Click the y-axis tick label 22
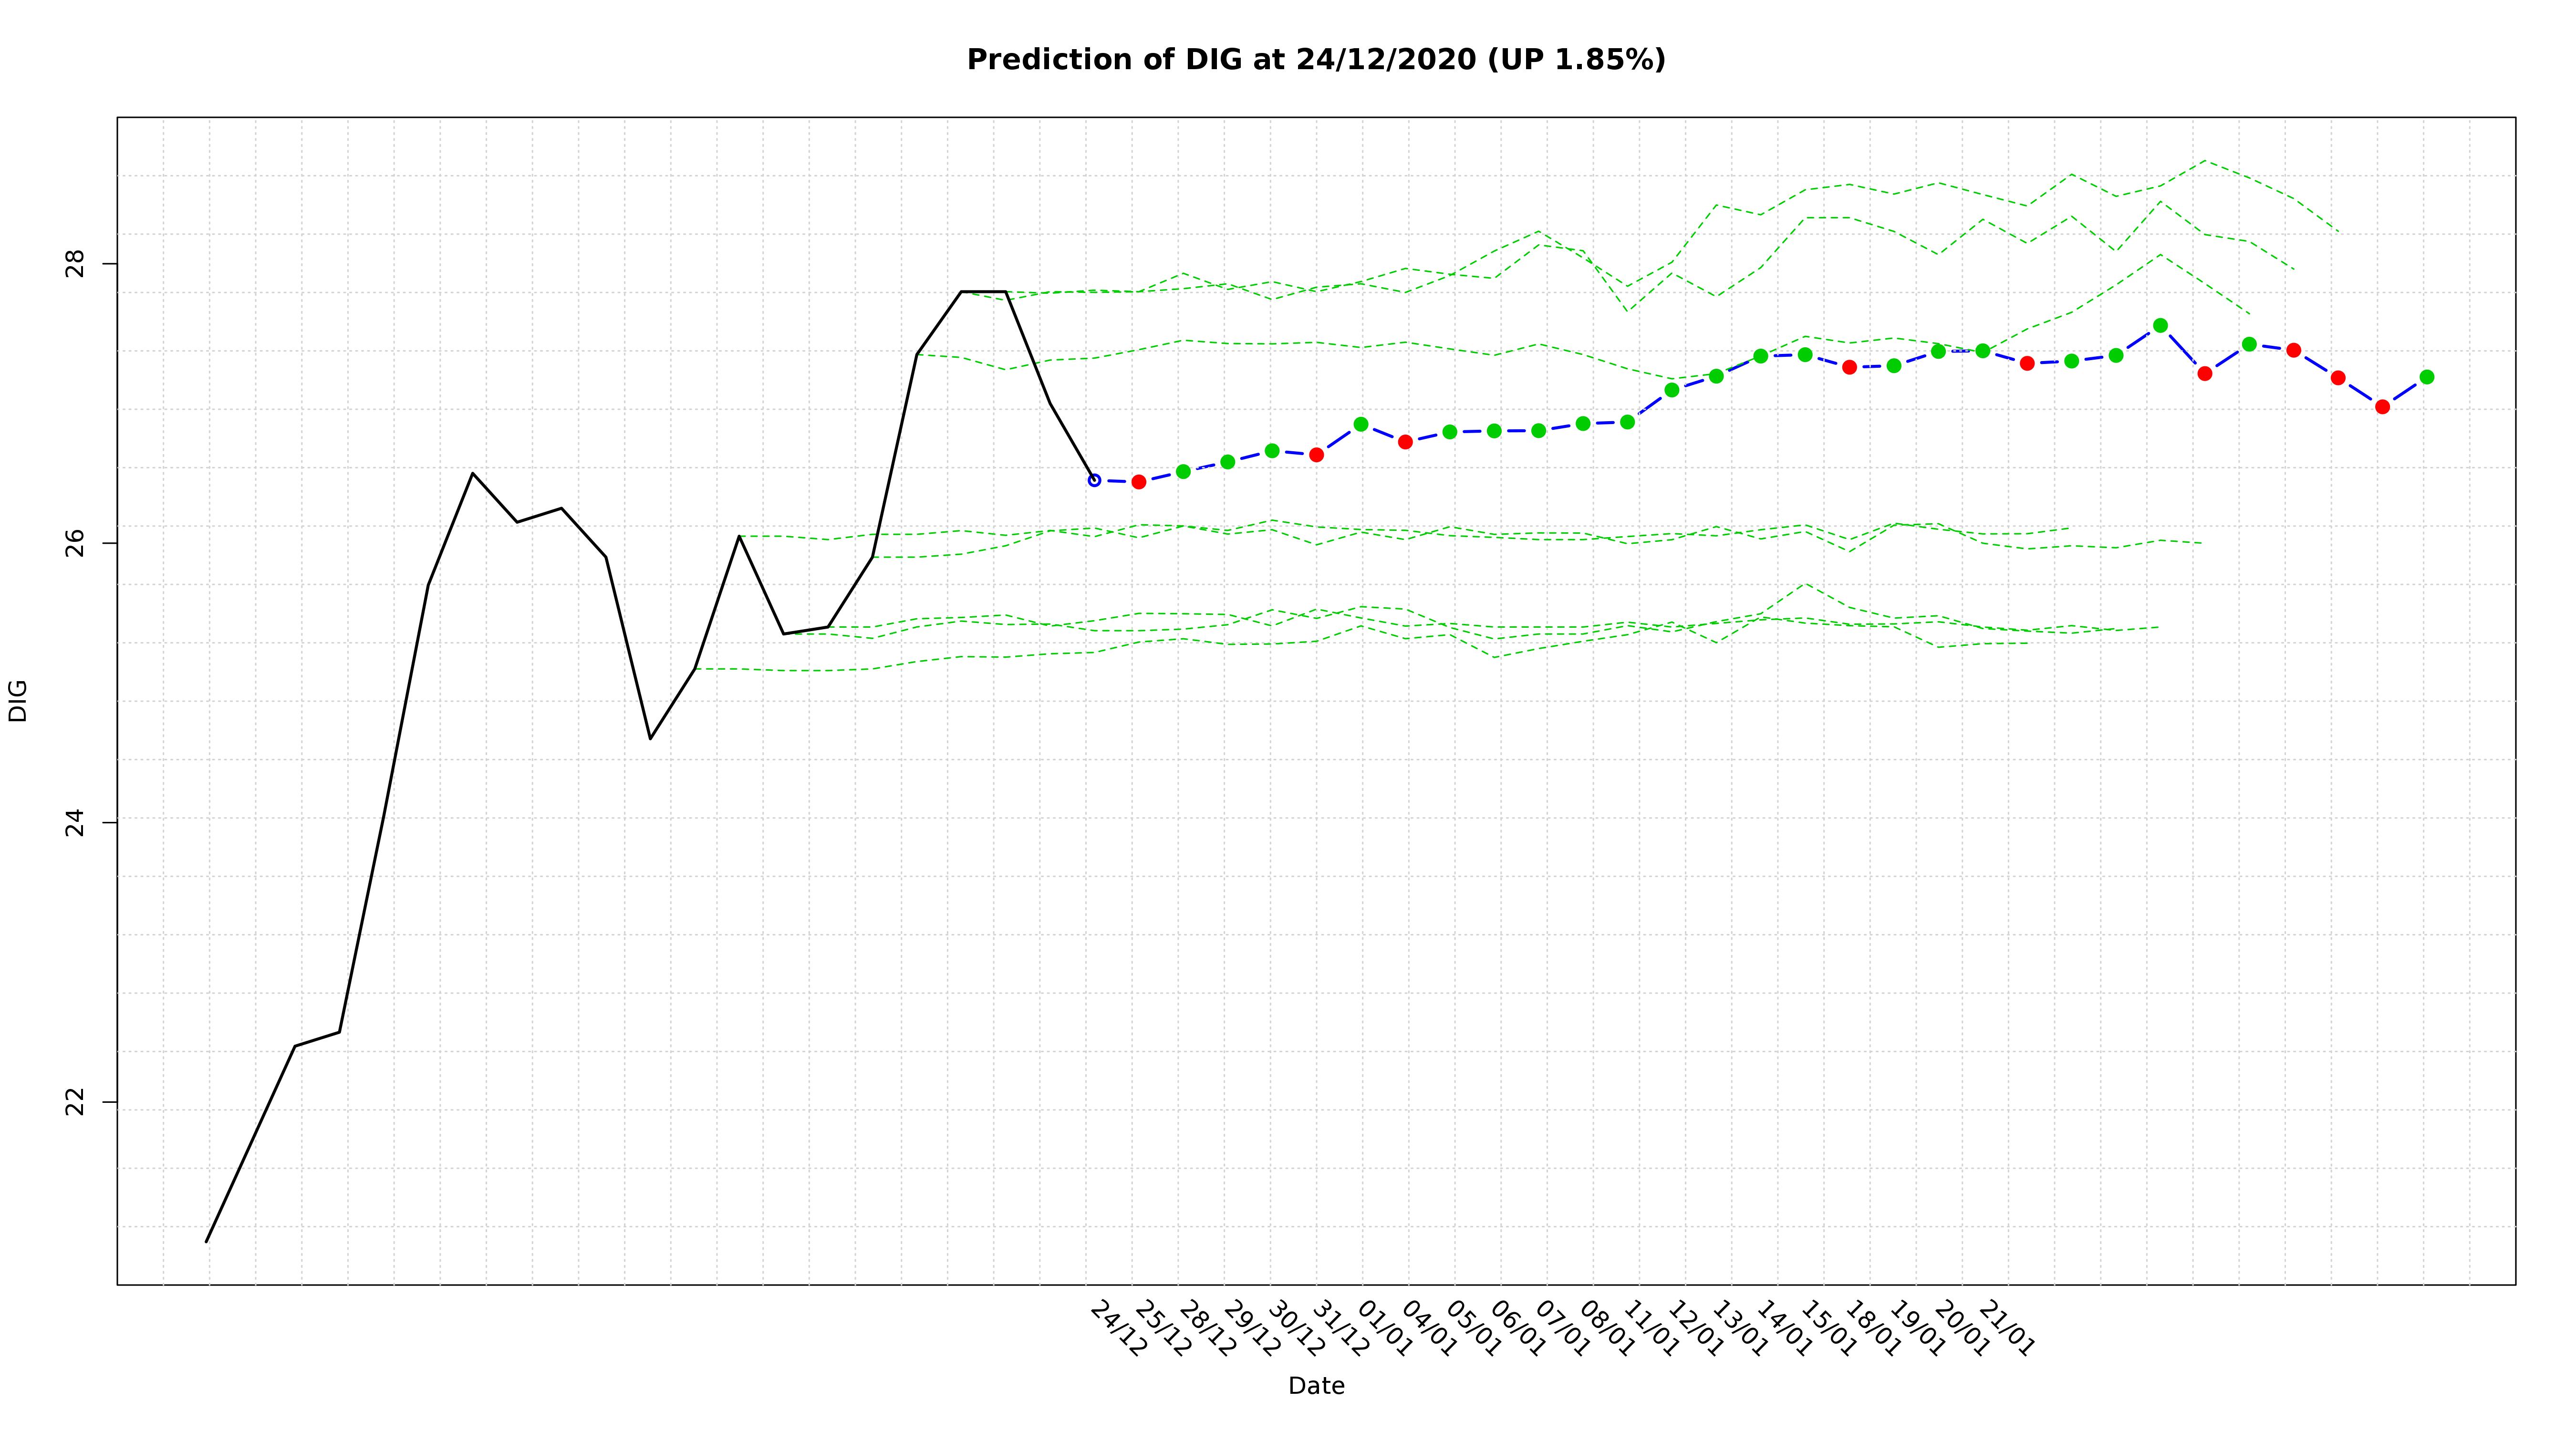 point(74,1102)
